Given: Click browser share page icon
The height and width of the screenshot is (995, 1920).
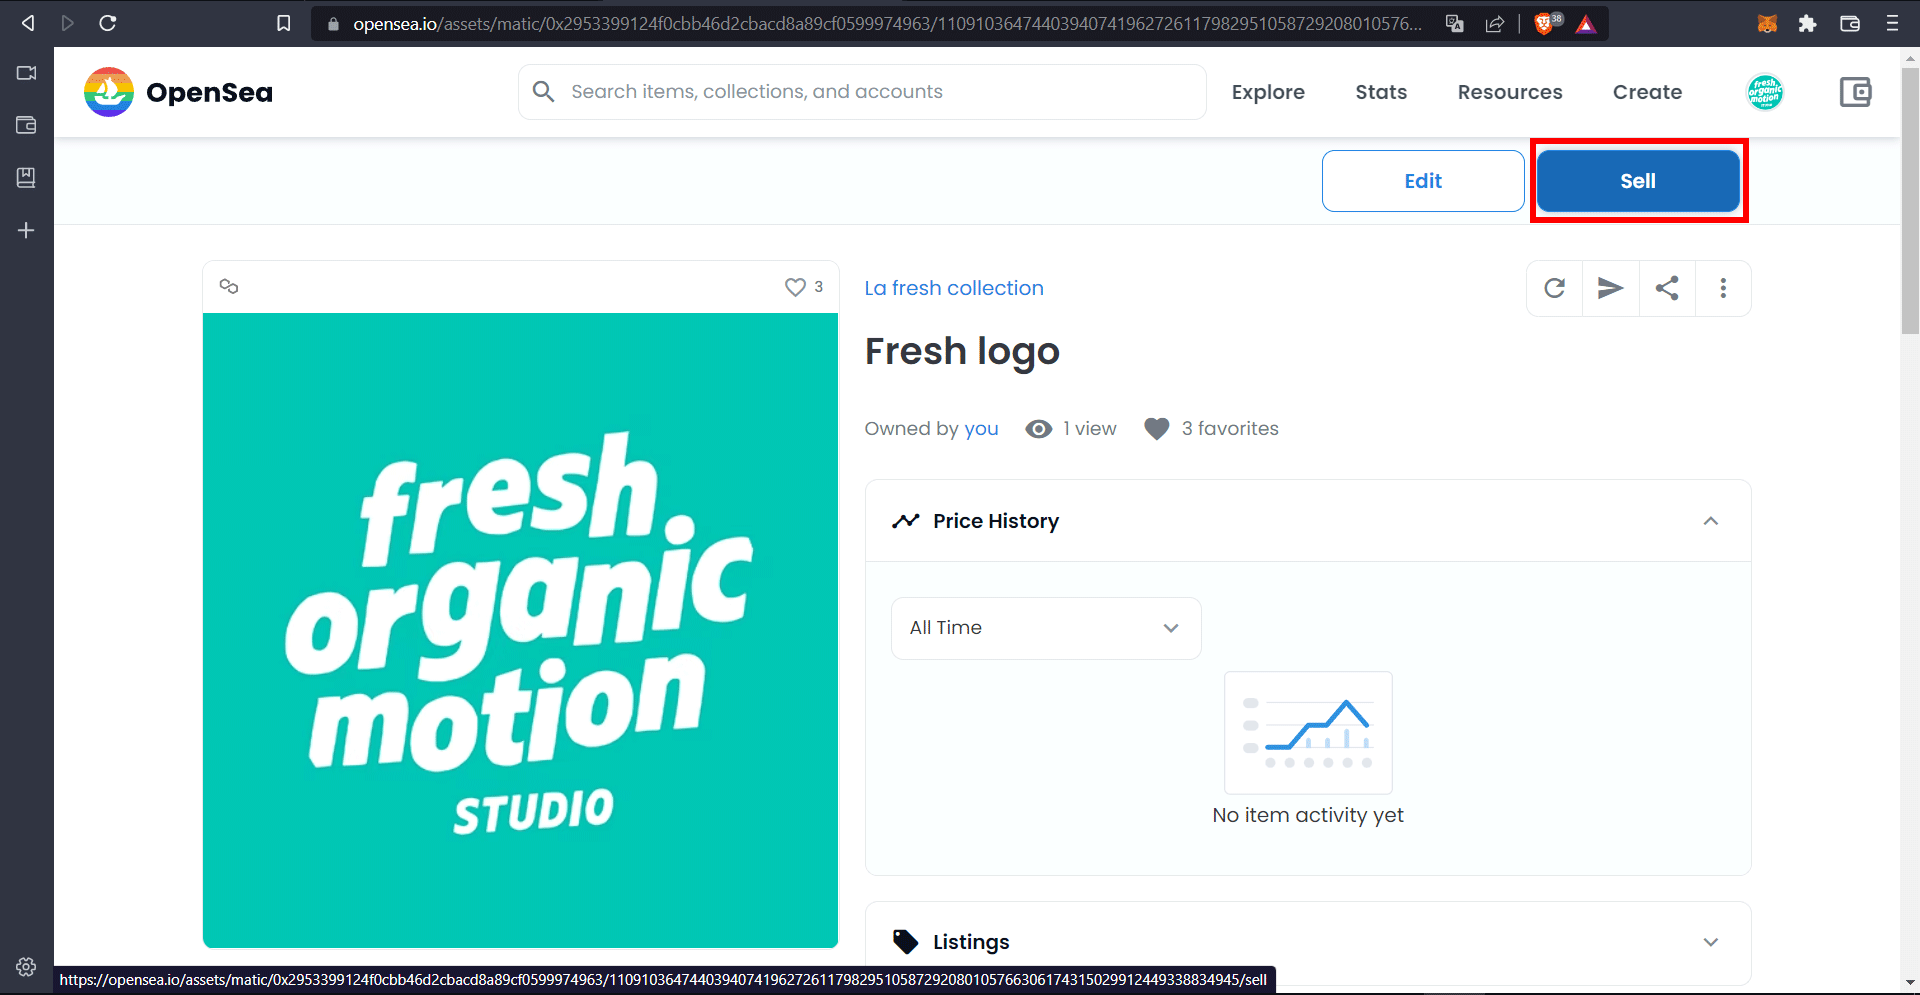Looking at the screenshot, I should click(1495, 23).
